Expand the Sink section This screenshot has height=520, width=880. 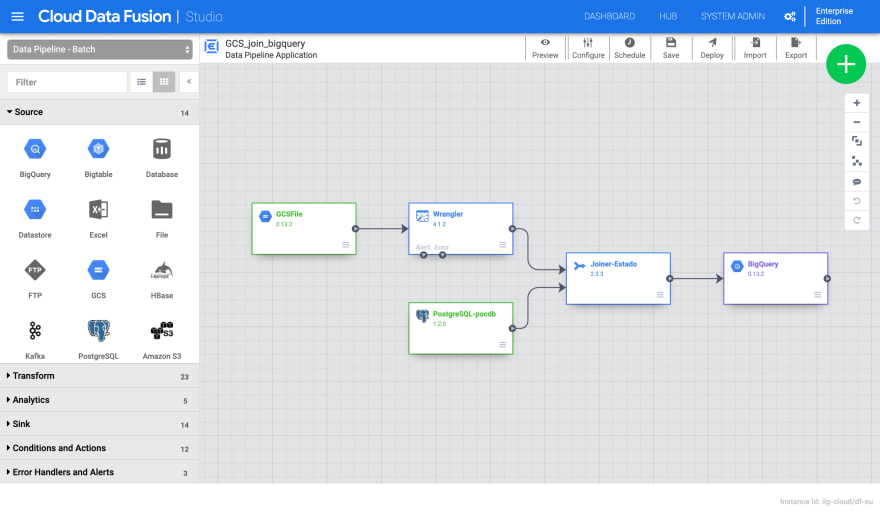pyautogui.click(x=99, y=424)
